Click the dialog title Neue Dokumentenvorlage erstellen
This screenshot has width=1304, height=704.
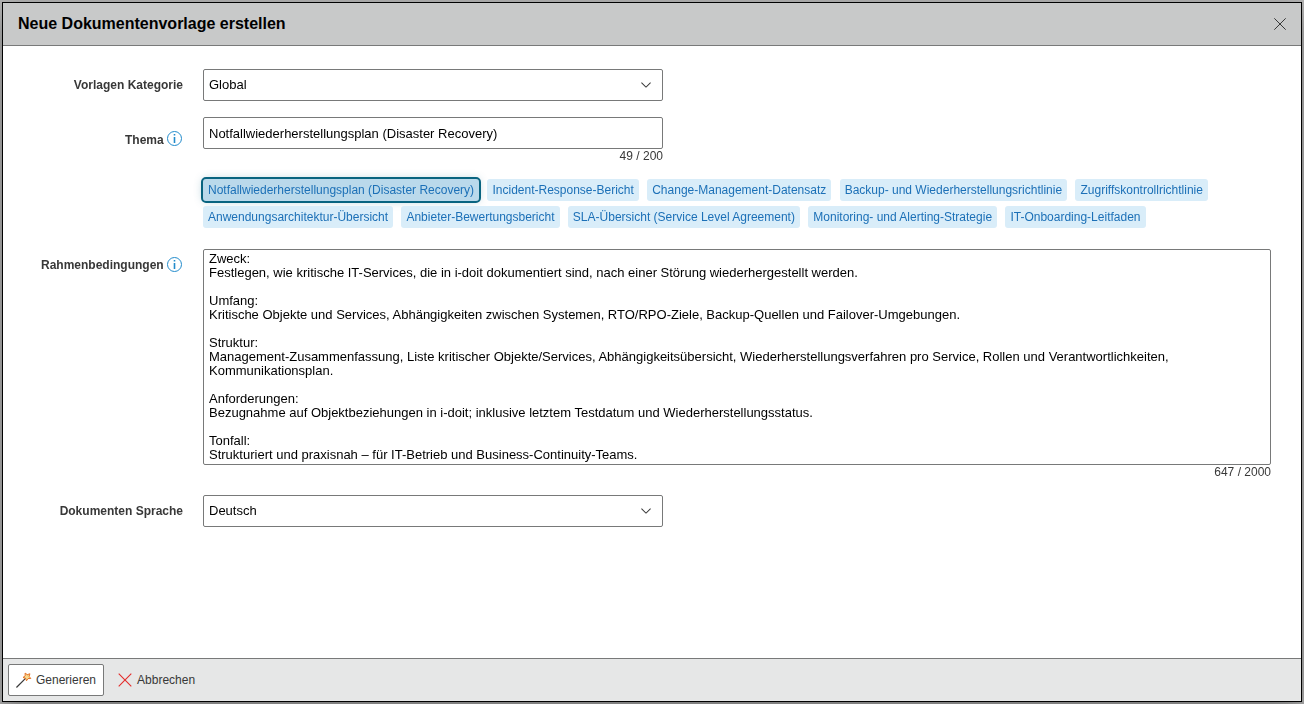(152, 24)
